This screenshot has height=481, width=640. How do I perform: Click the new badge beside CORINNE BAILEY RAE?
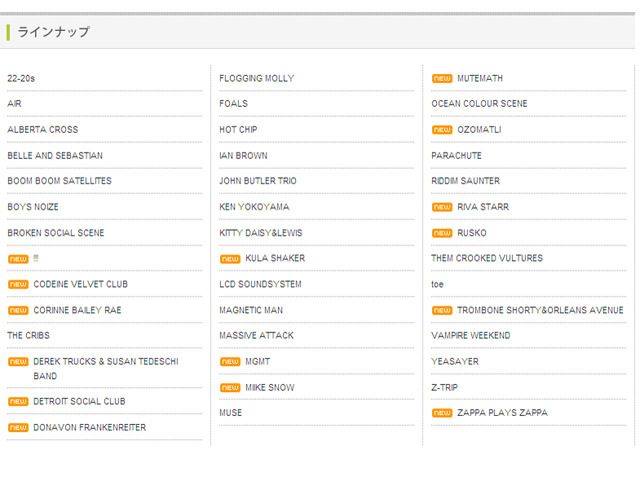coord(18,310)
